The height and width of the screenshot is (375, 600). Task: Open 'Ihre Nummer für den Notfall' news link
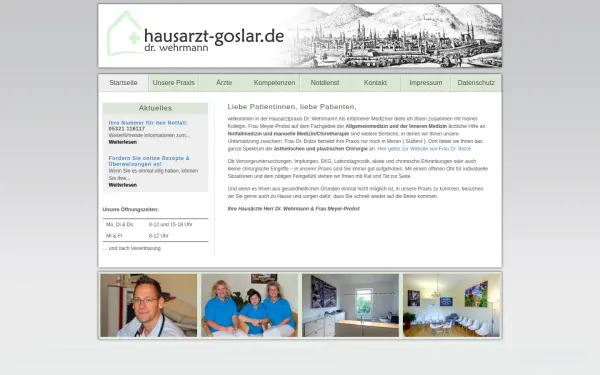point(148,123)
